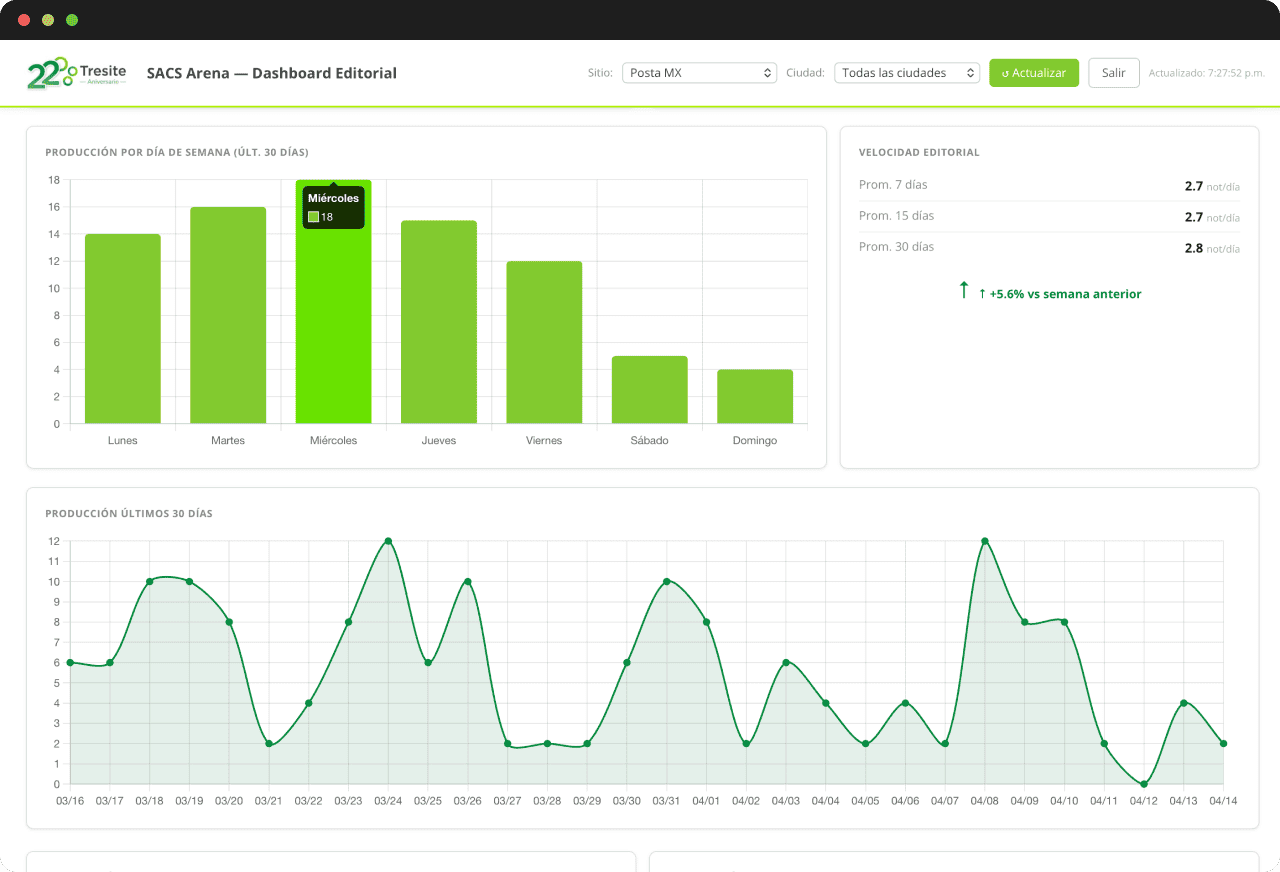Click the 03/24 peak data point
The image size is (1280, 872).
388,541
